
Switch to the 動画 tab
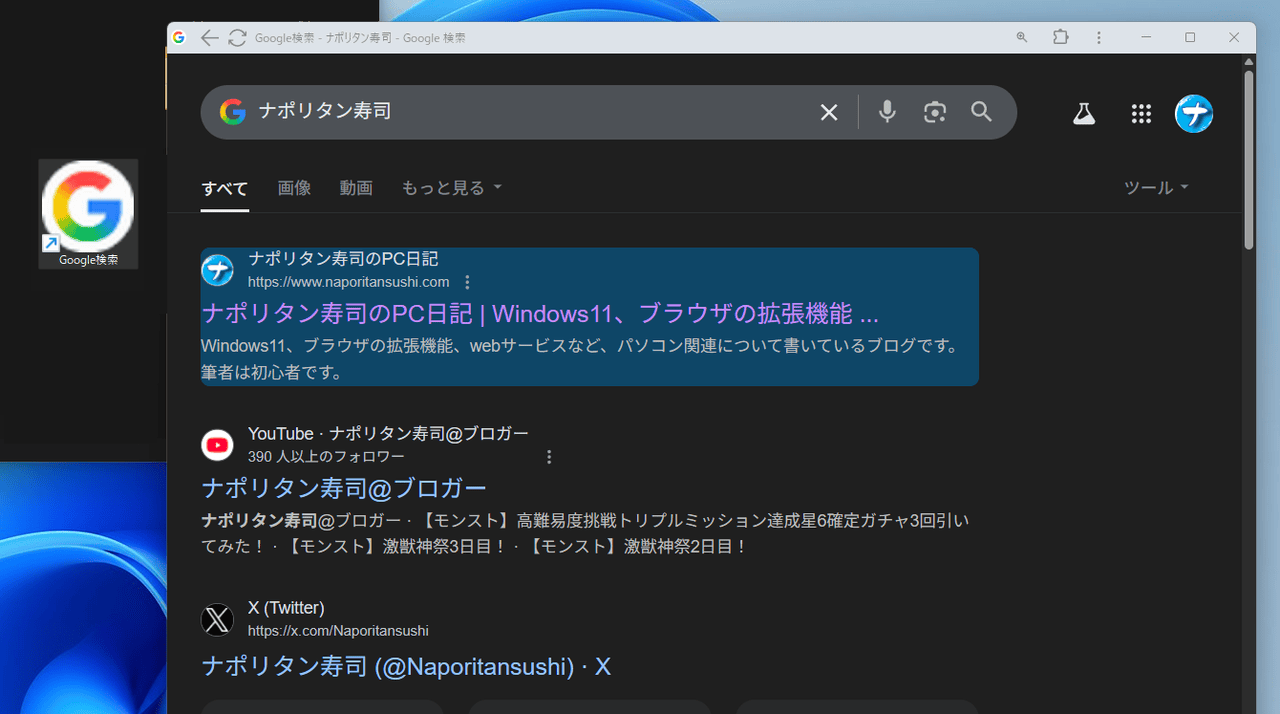pyautogui.click(x=356, y=188)
